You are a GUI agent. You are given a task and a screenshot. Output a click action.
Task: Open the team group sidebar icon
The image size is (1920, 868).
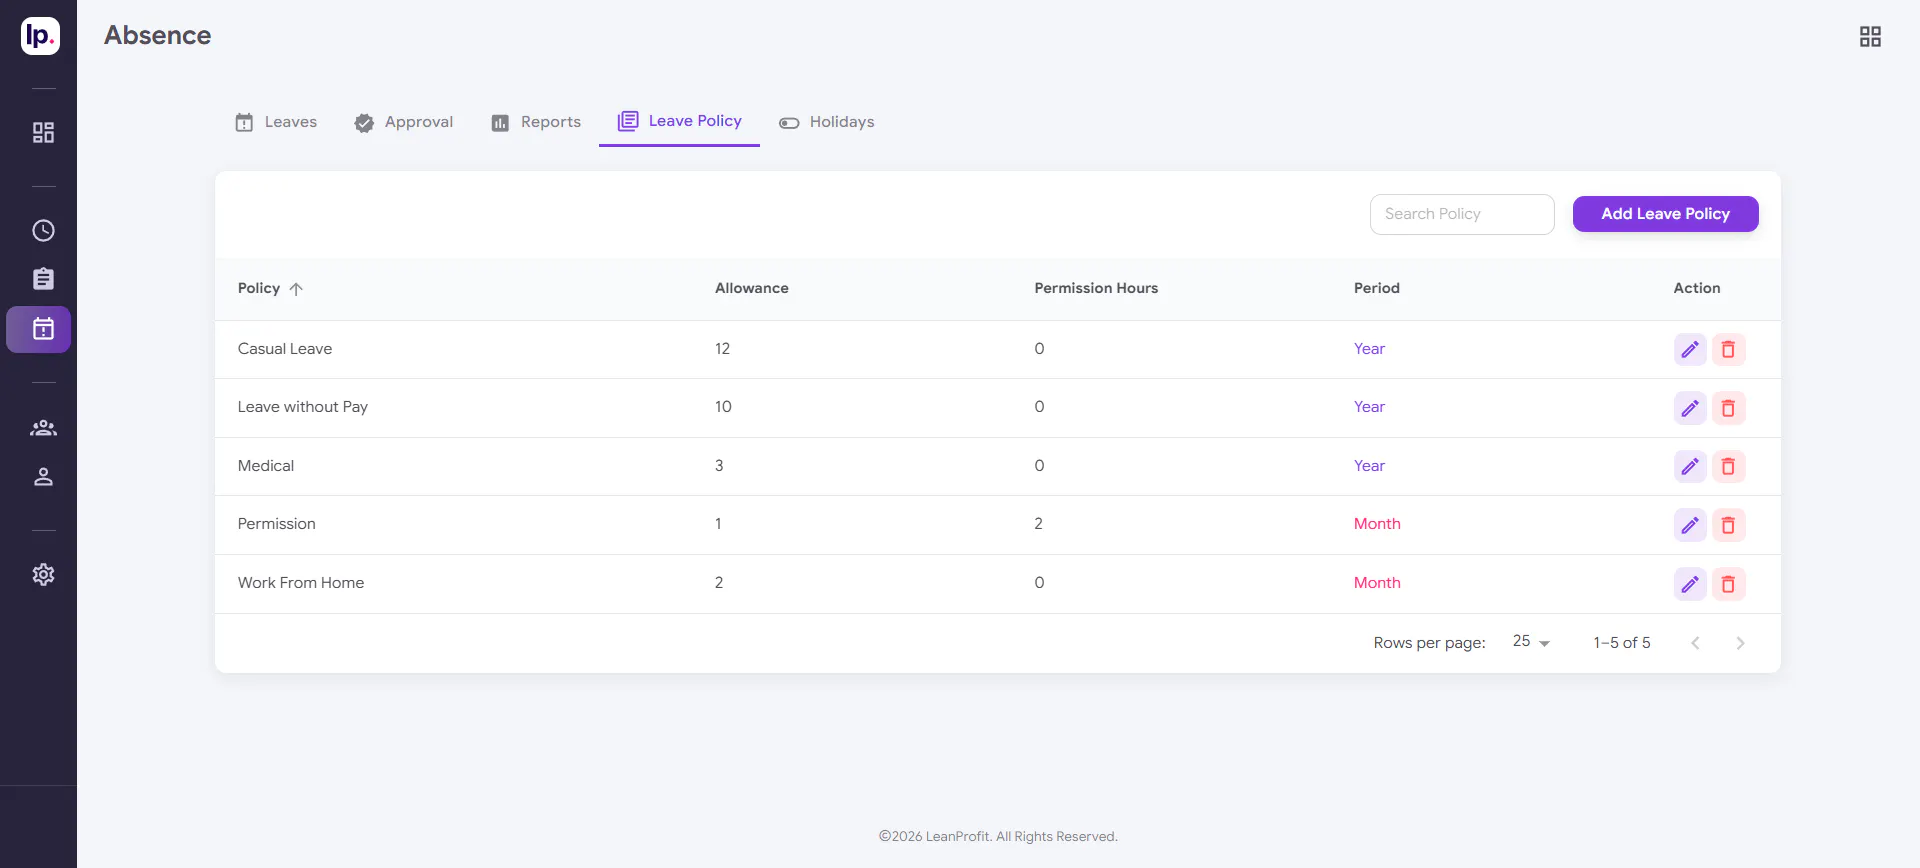[x=43, y=428]
